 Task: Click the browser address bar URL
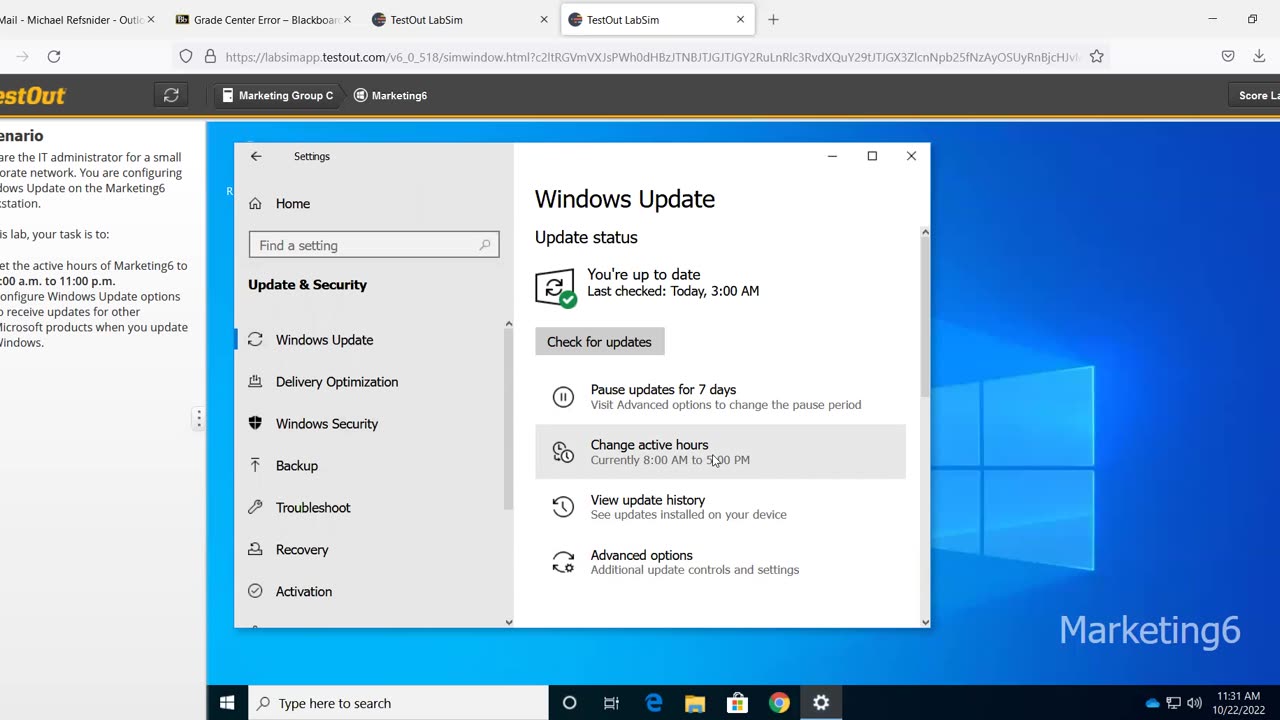(x=651, y=57)
